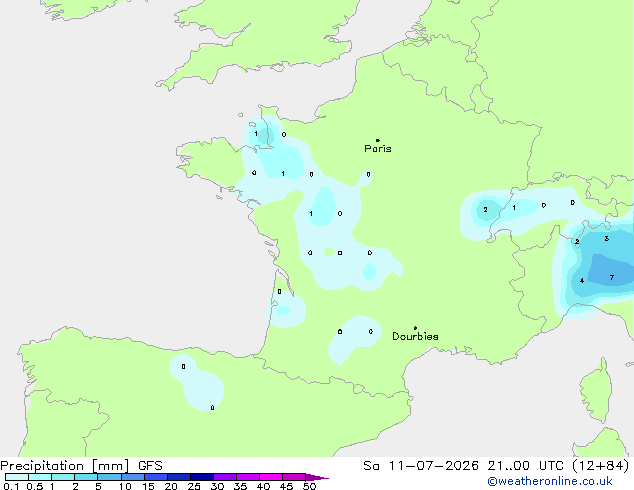
Task: Click precipitation value '4' on the map
Action: pos(582,281)
